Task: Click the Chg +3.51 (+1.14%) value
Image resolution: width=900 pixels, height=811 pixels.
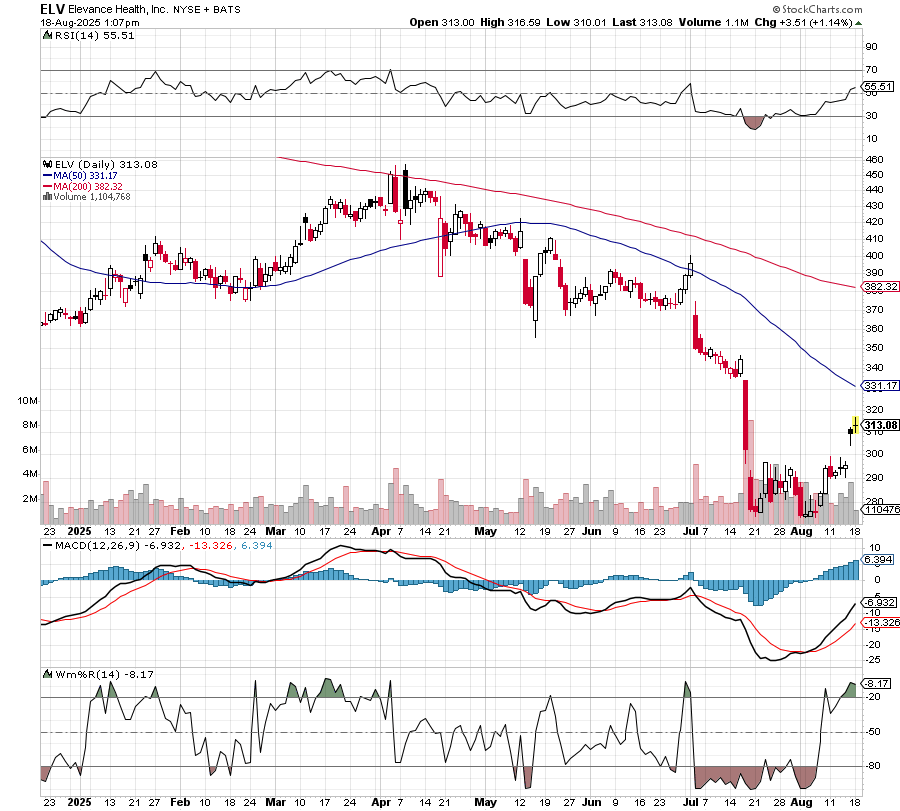Action: coord(803,22)
